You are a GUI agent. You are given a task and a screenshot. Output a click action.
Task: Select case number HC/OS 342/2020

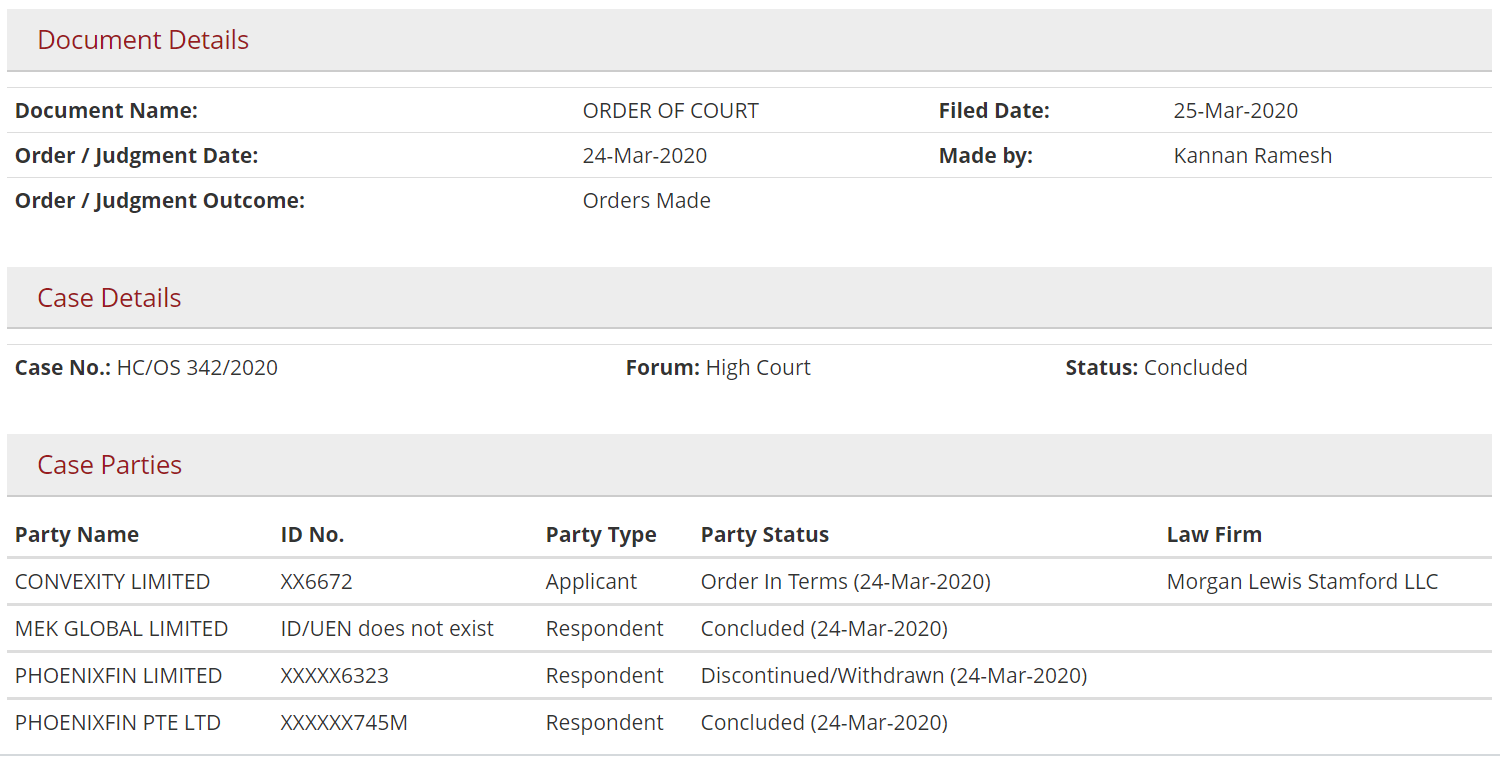tap(197, 368)
